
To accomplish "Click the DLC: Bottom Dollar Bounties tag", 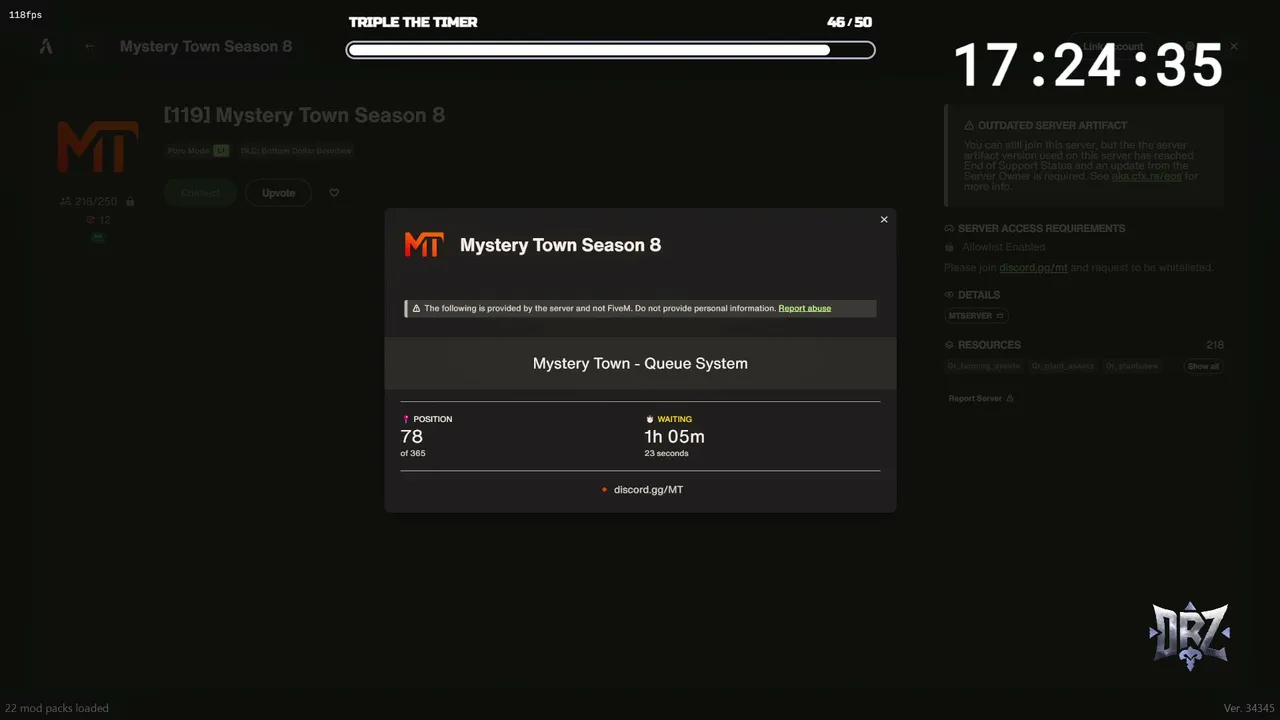I will 296,151.
